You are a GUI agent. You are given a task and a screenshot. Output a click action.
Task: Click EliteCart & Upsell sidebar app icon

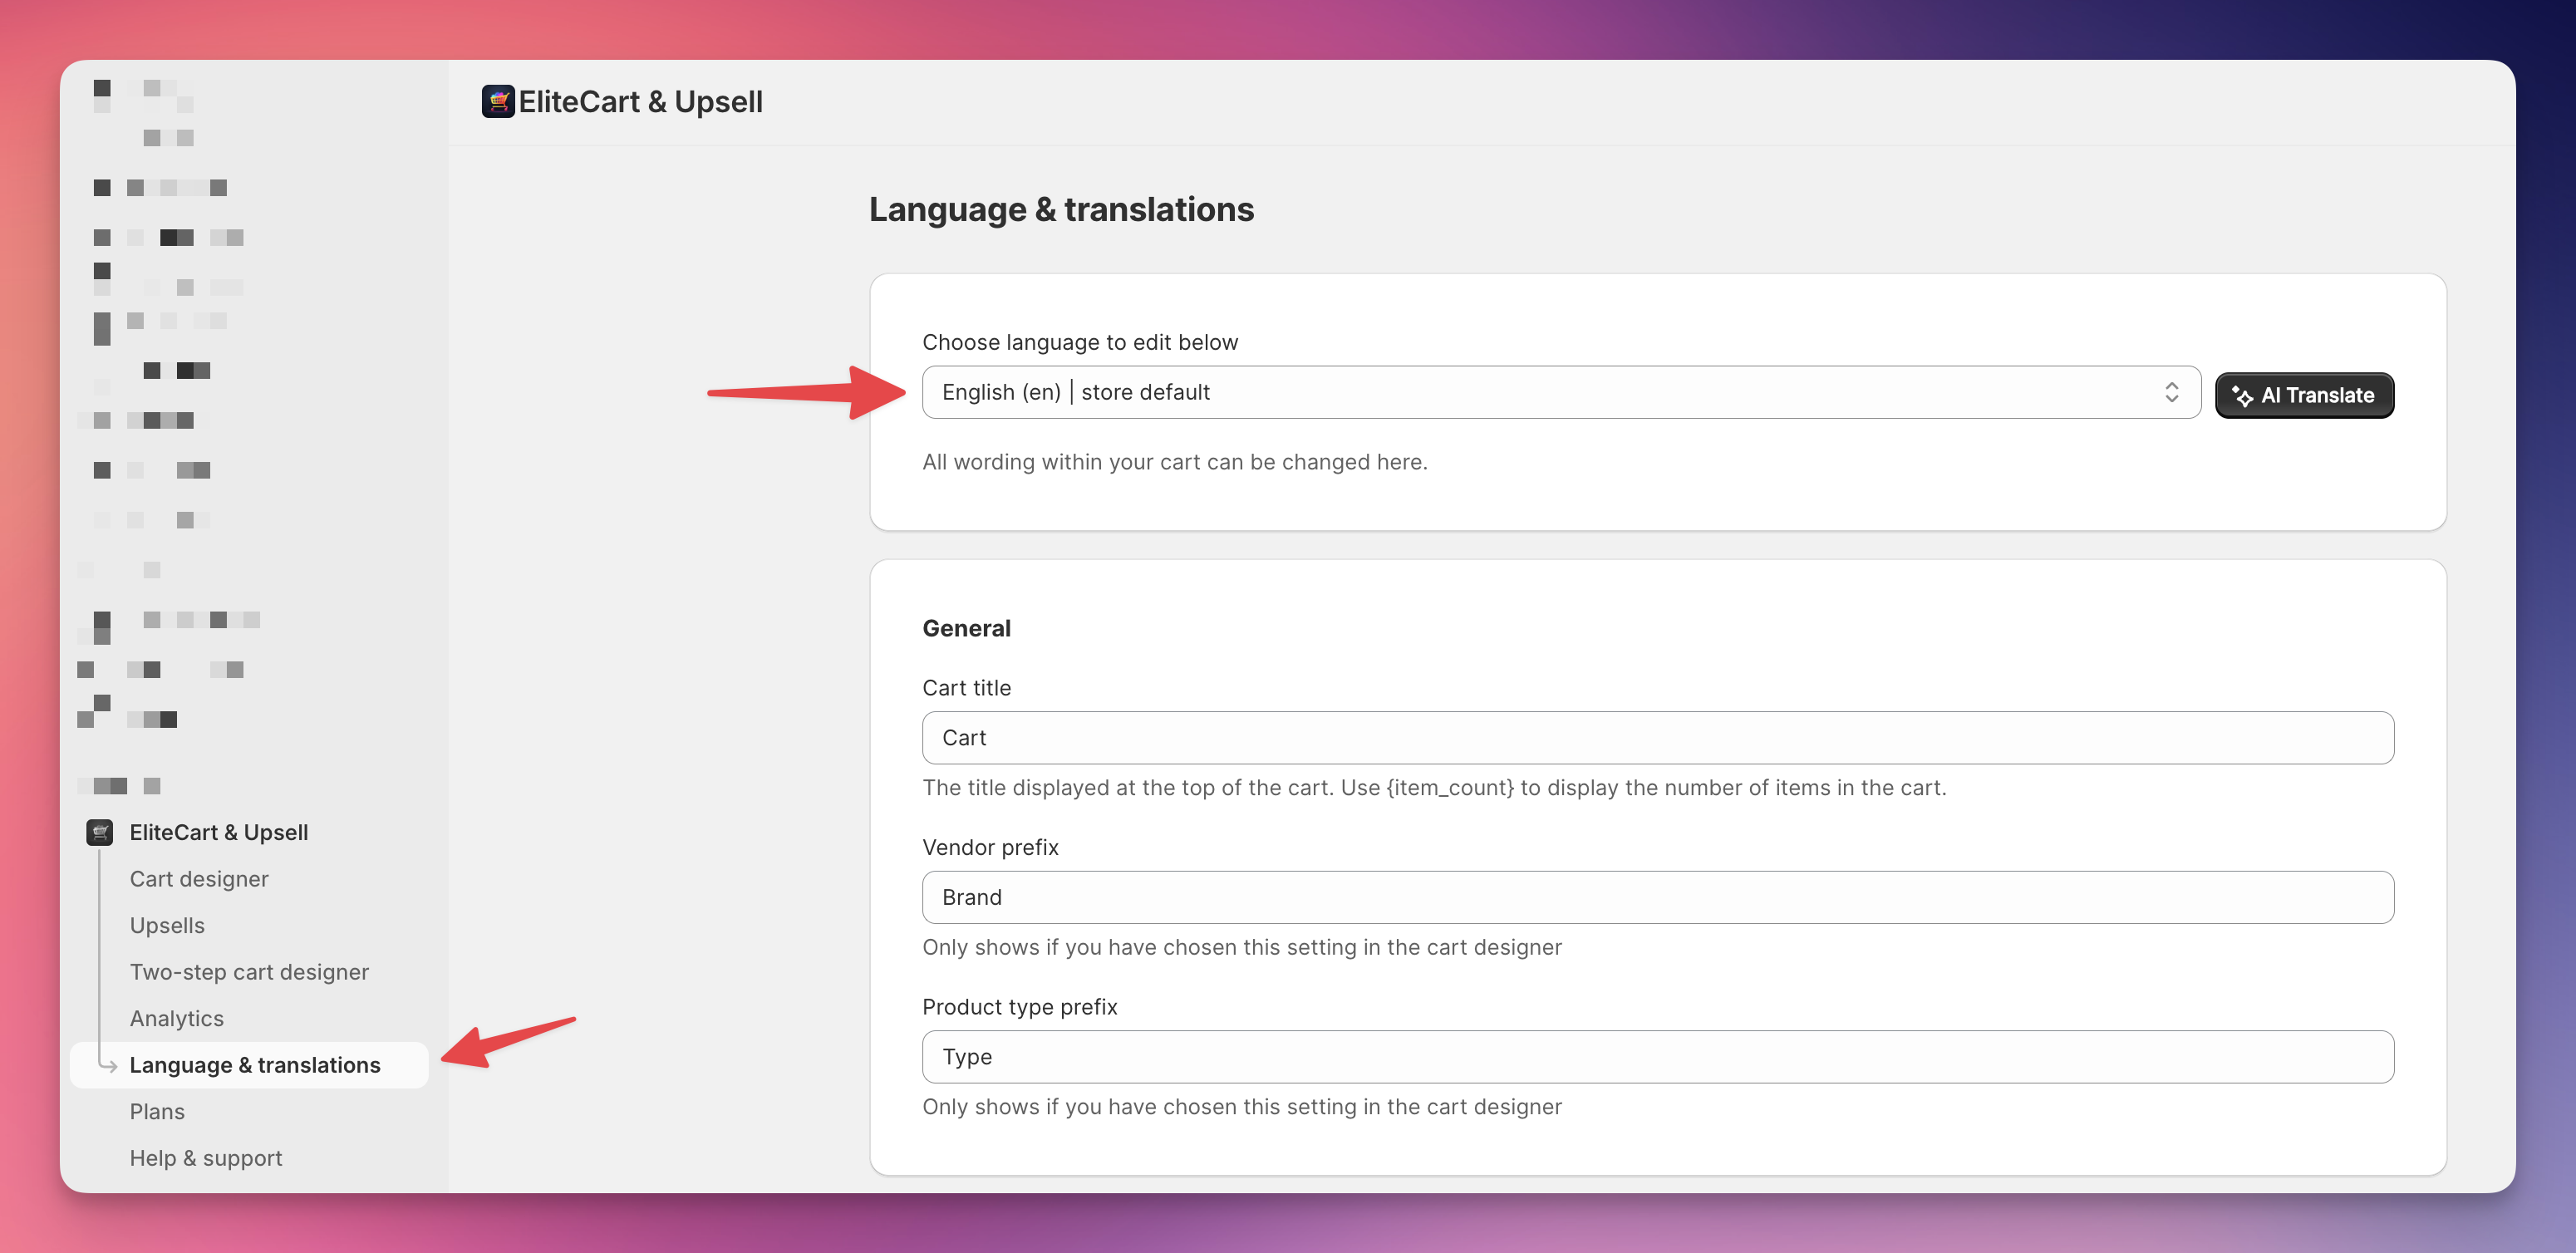point(100,832)
